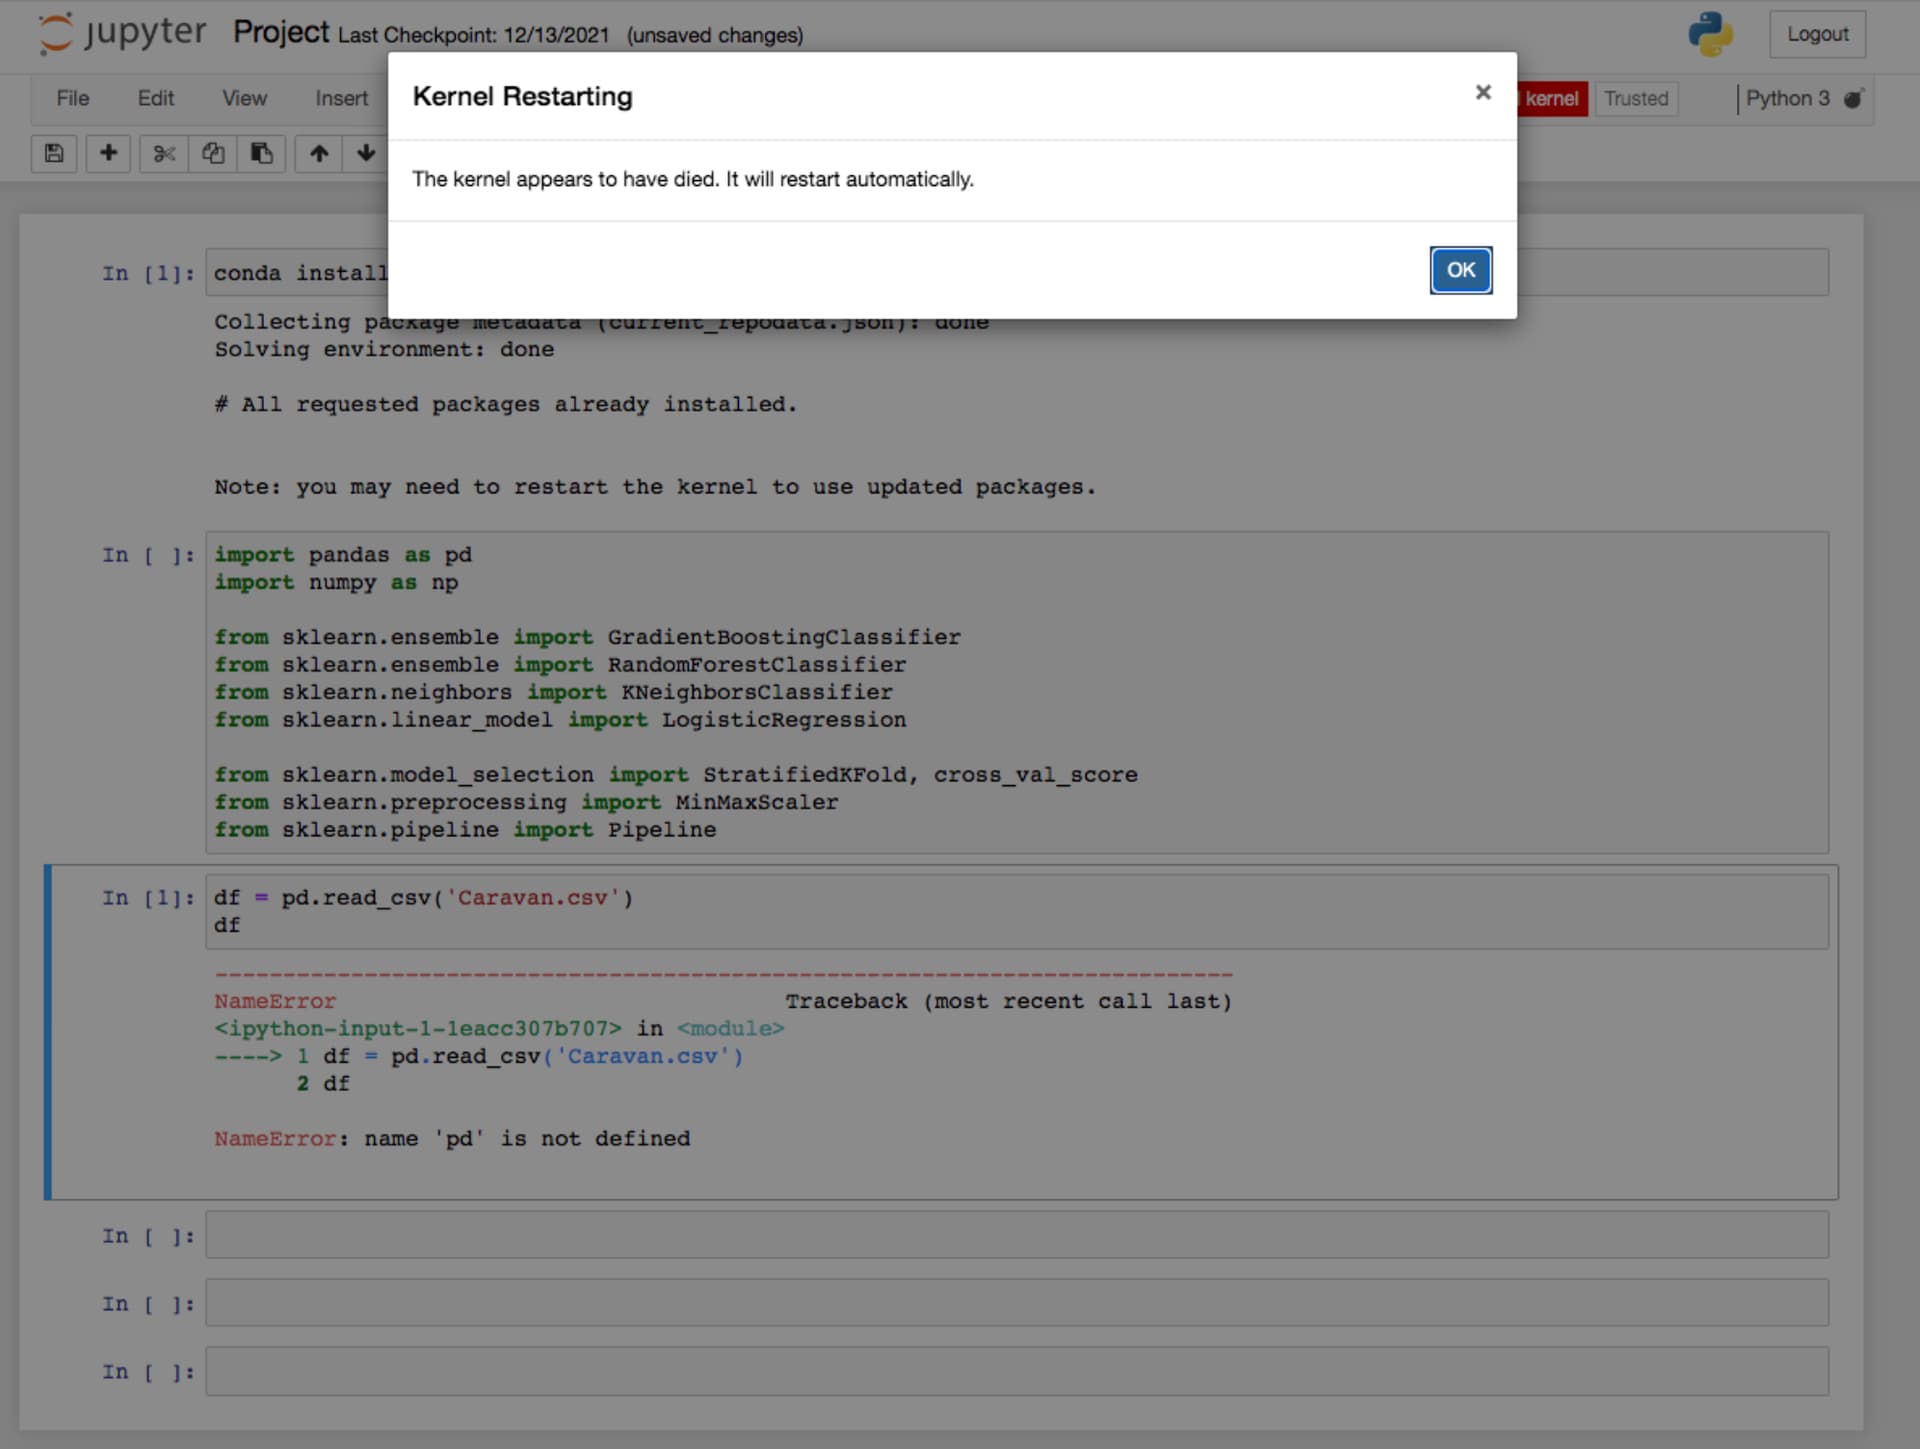Move the selected cell up
Viewport: 1920px width, 1449px height.
tap(318, 153)
